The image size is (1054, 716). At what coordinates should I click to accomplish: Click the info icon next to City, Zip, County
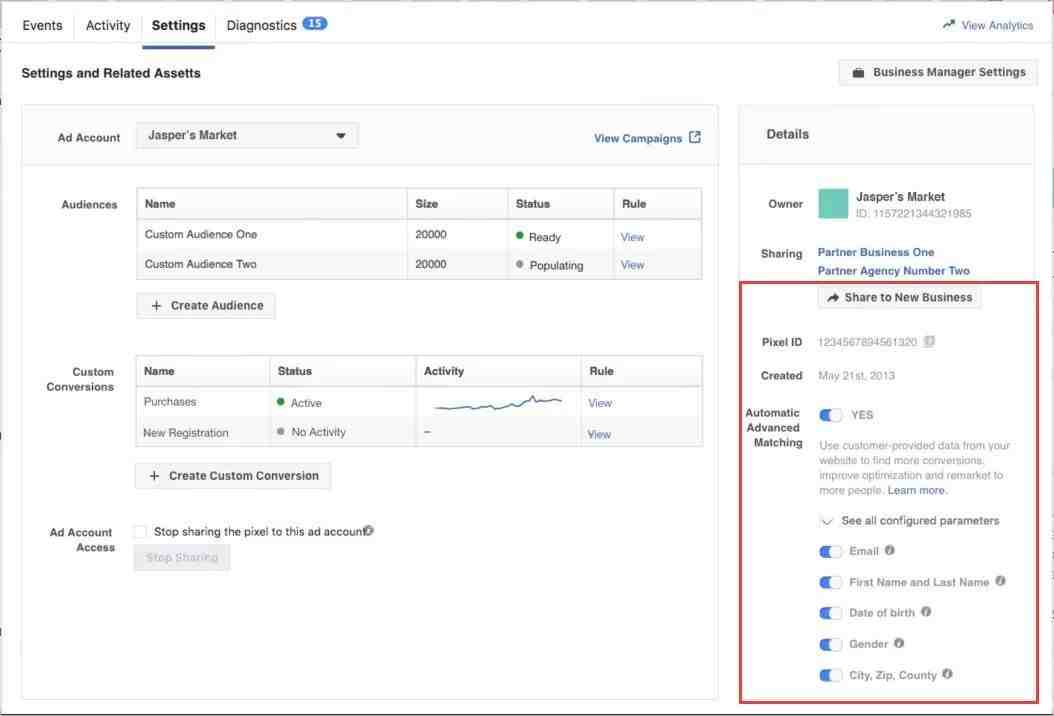point(947,674)
